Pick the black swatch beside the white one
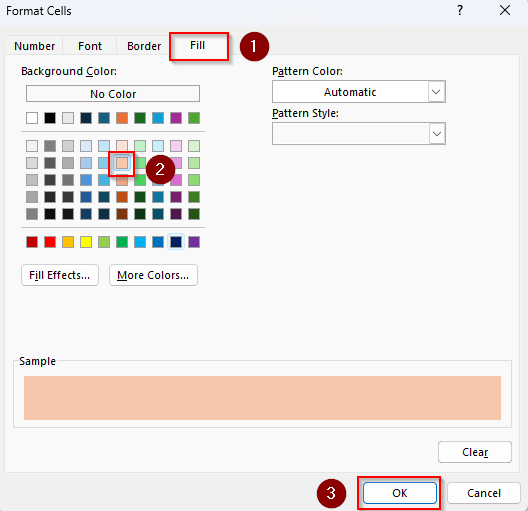528x511 pixels. 50,118
